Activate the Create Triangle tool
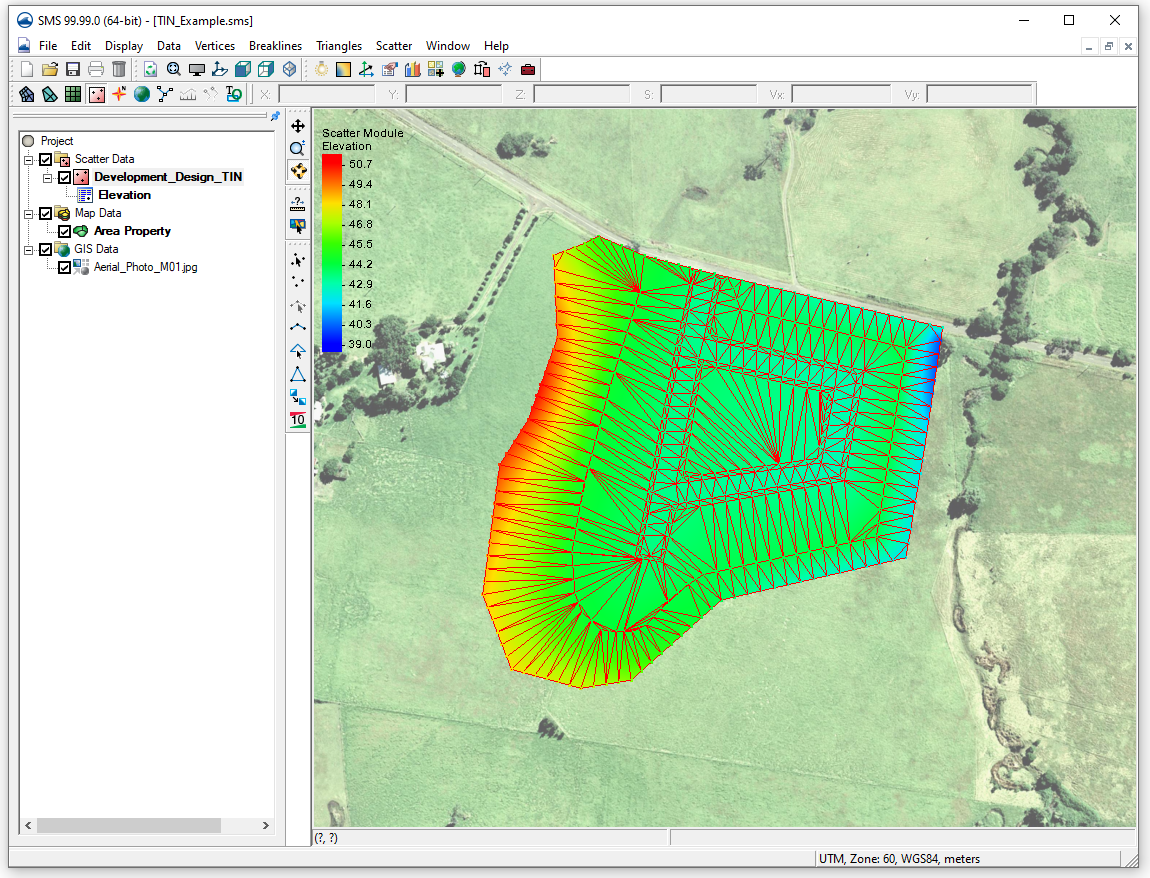The height and width of the screenshot is (878, 1150). pyautogui.click(x=298, y=374)
